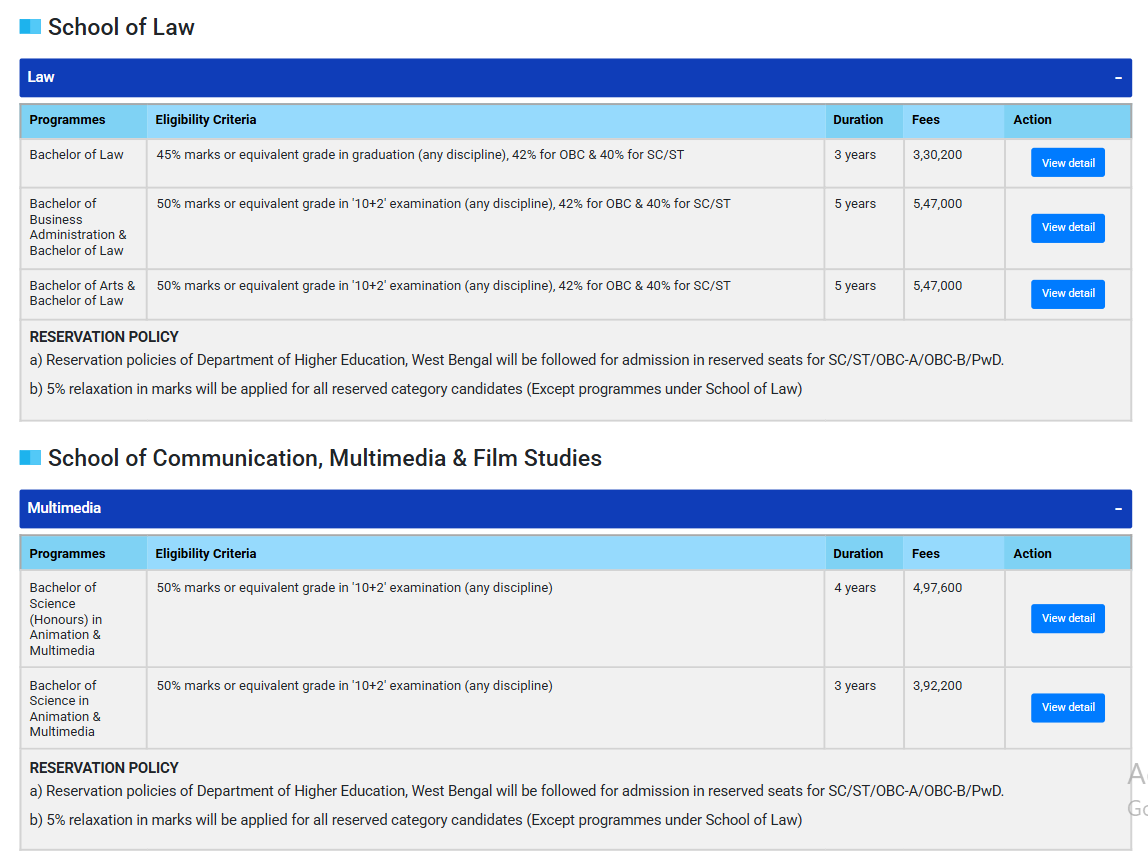View detail for Bachelor of Law programme
Image resolution: width=1148 pixels, height=860 pixels.
pos(1068,162)
